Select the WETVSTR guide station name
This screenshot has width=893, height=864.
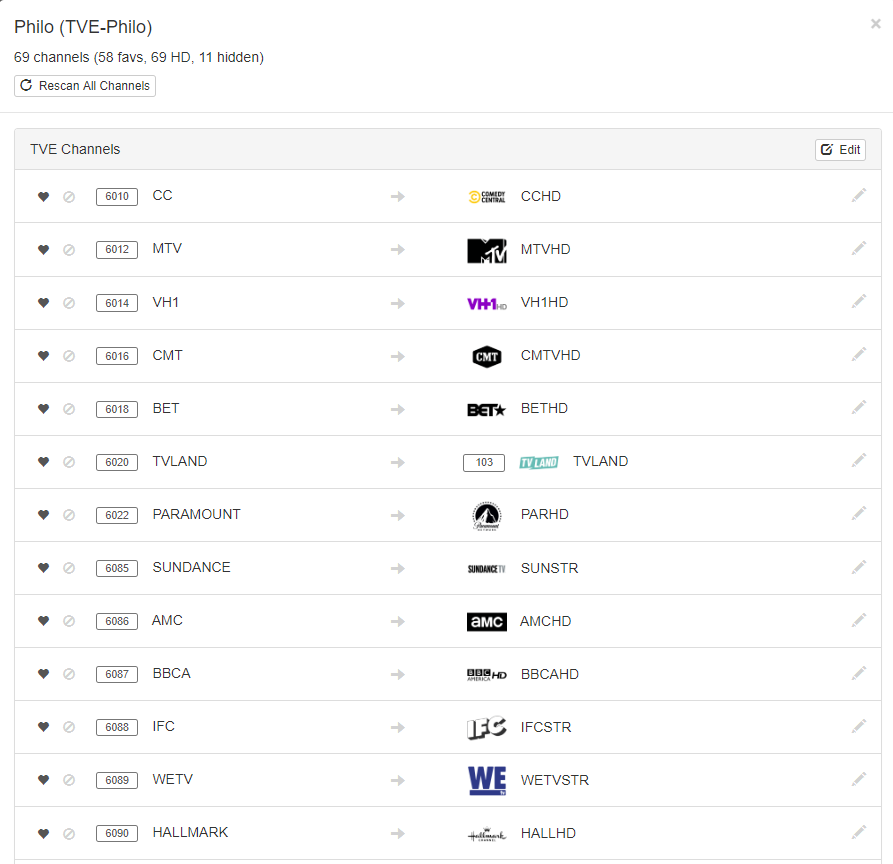click(x=555, y=780)
